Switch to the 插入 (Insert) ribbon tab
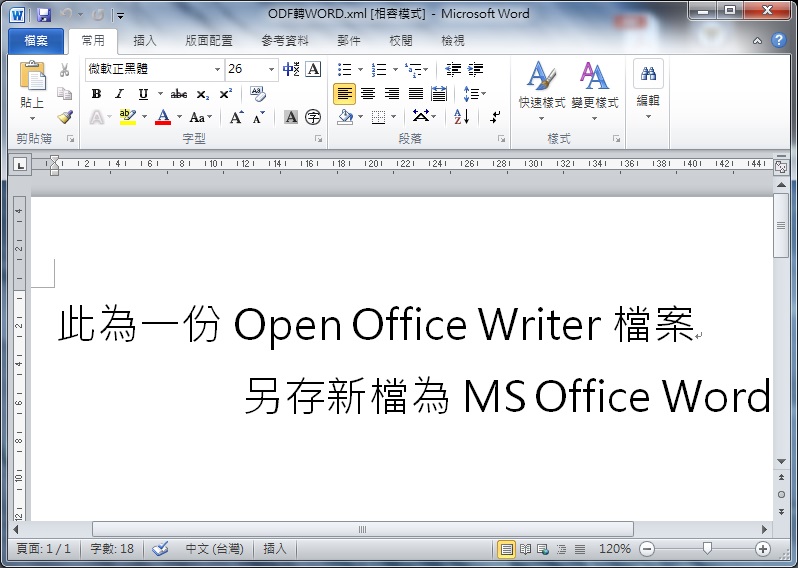This screenshot has width=798, height=568. tap(145, 41)
